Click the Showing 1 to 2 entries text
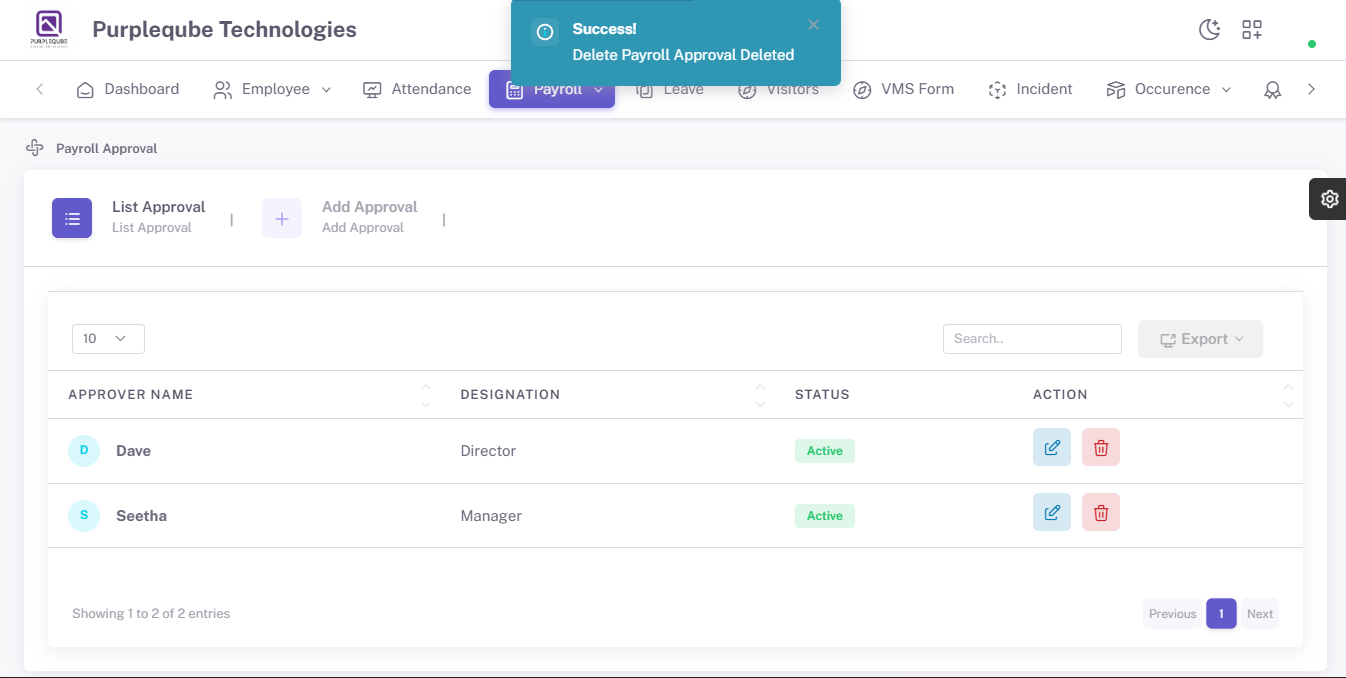The image size is (1346, 678). coord(151,614)
